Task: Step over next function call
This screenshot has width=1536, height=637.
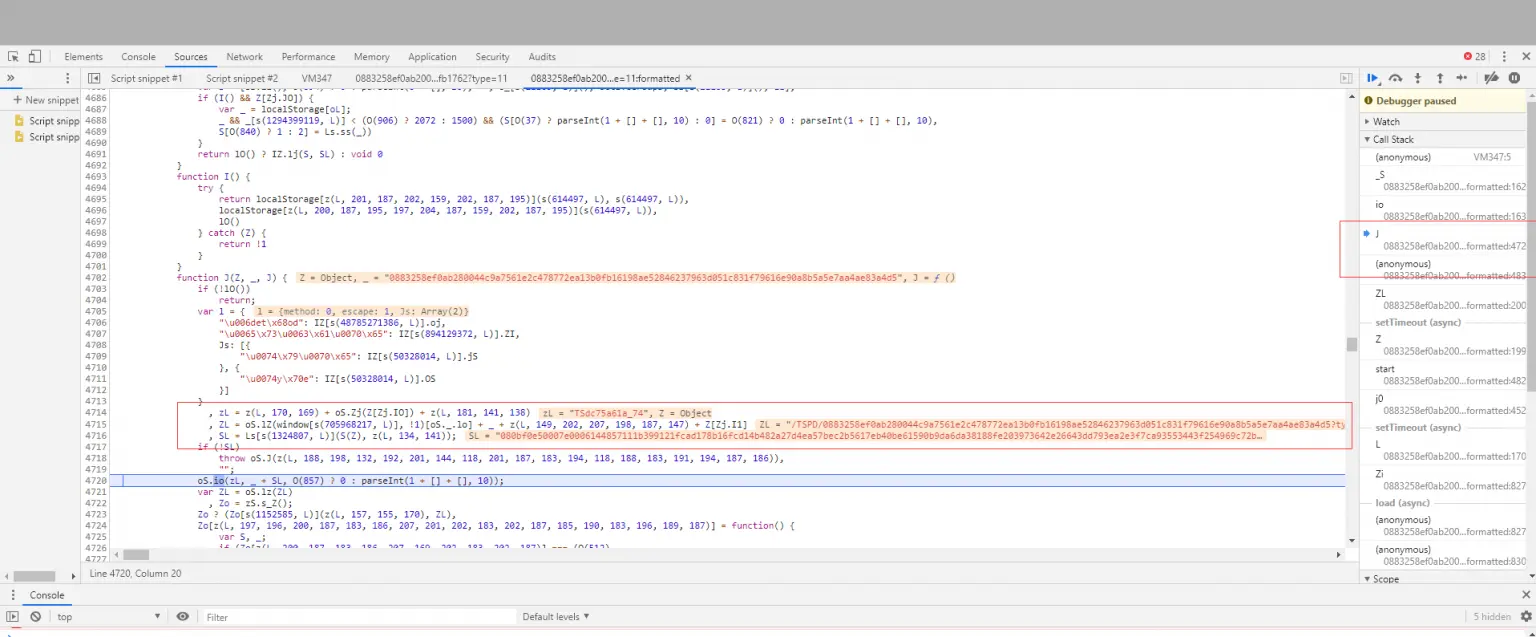Action: coord(1396,78)
